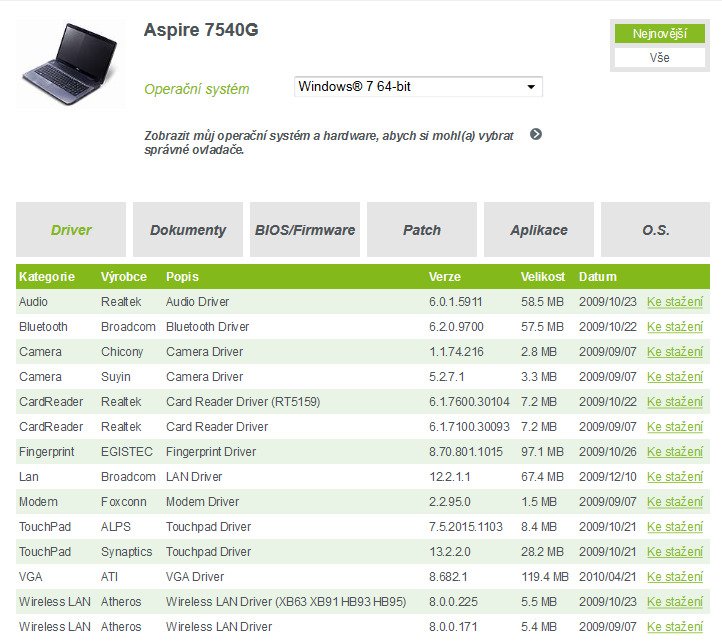Screen dimensions: 722x642
Task: Download the Suyin Camera Driver
Action: (675, 377)
